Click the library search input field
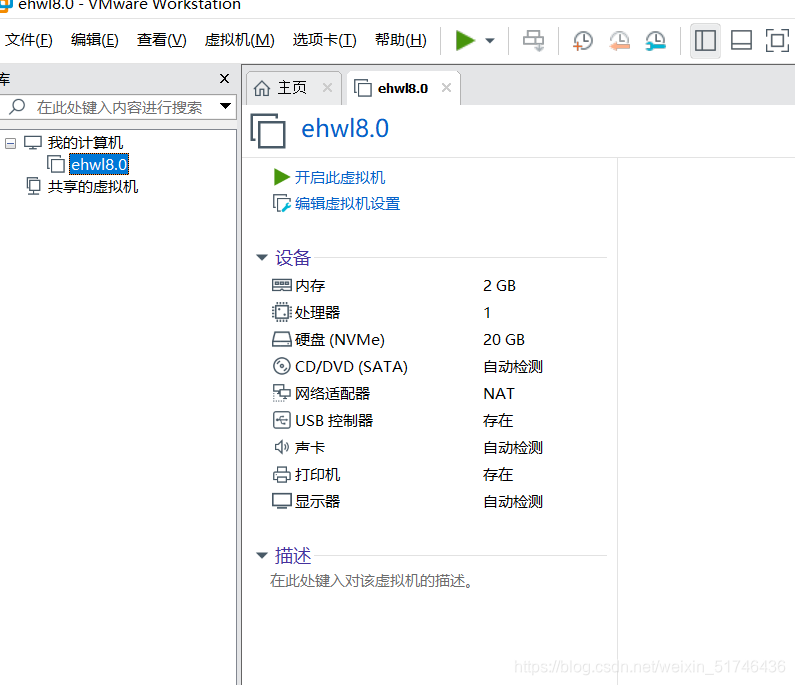This screenshot has width=795, height=685. [119, 107]
